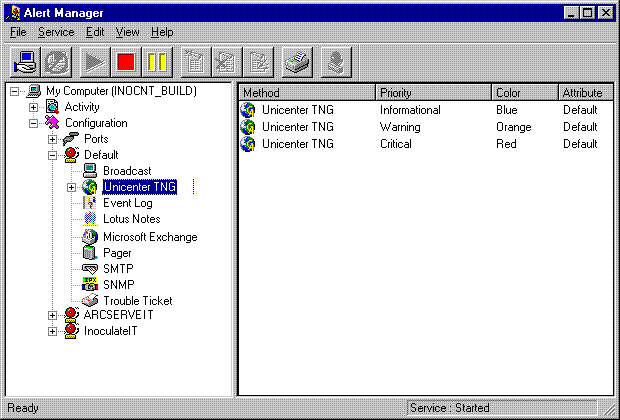Select Trouble Ticket in the tree

click(138, 301)
